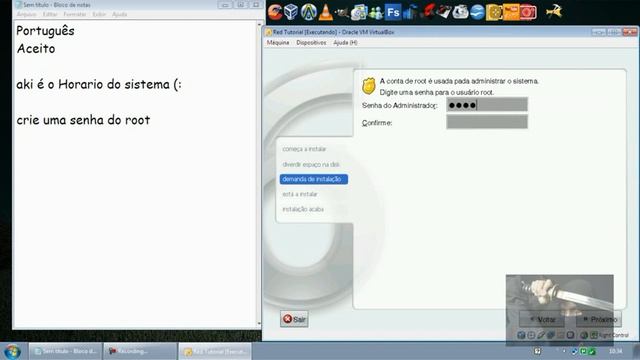Click the Voltar button in installer
The width and height of the screenshot is (640, 360).
542,319
